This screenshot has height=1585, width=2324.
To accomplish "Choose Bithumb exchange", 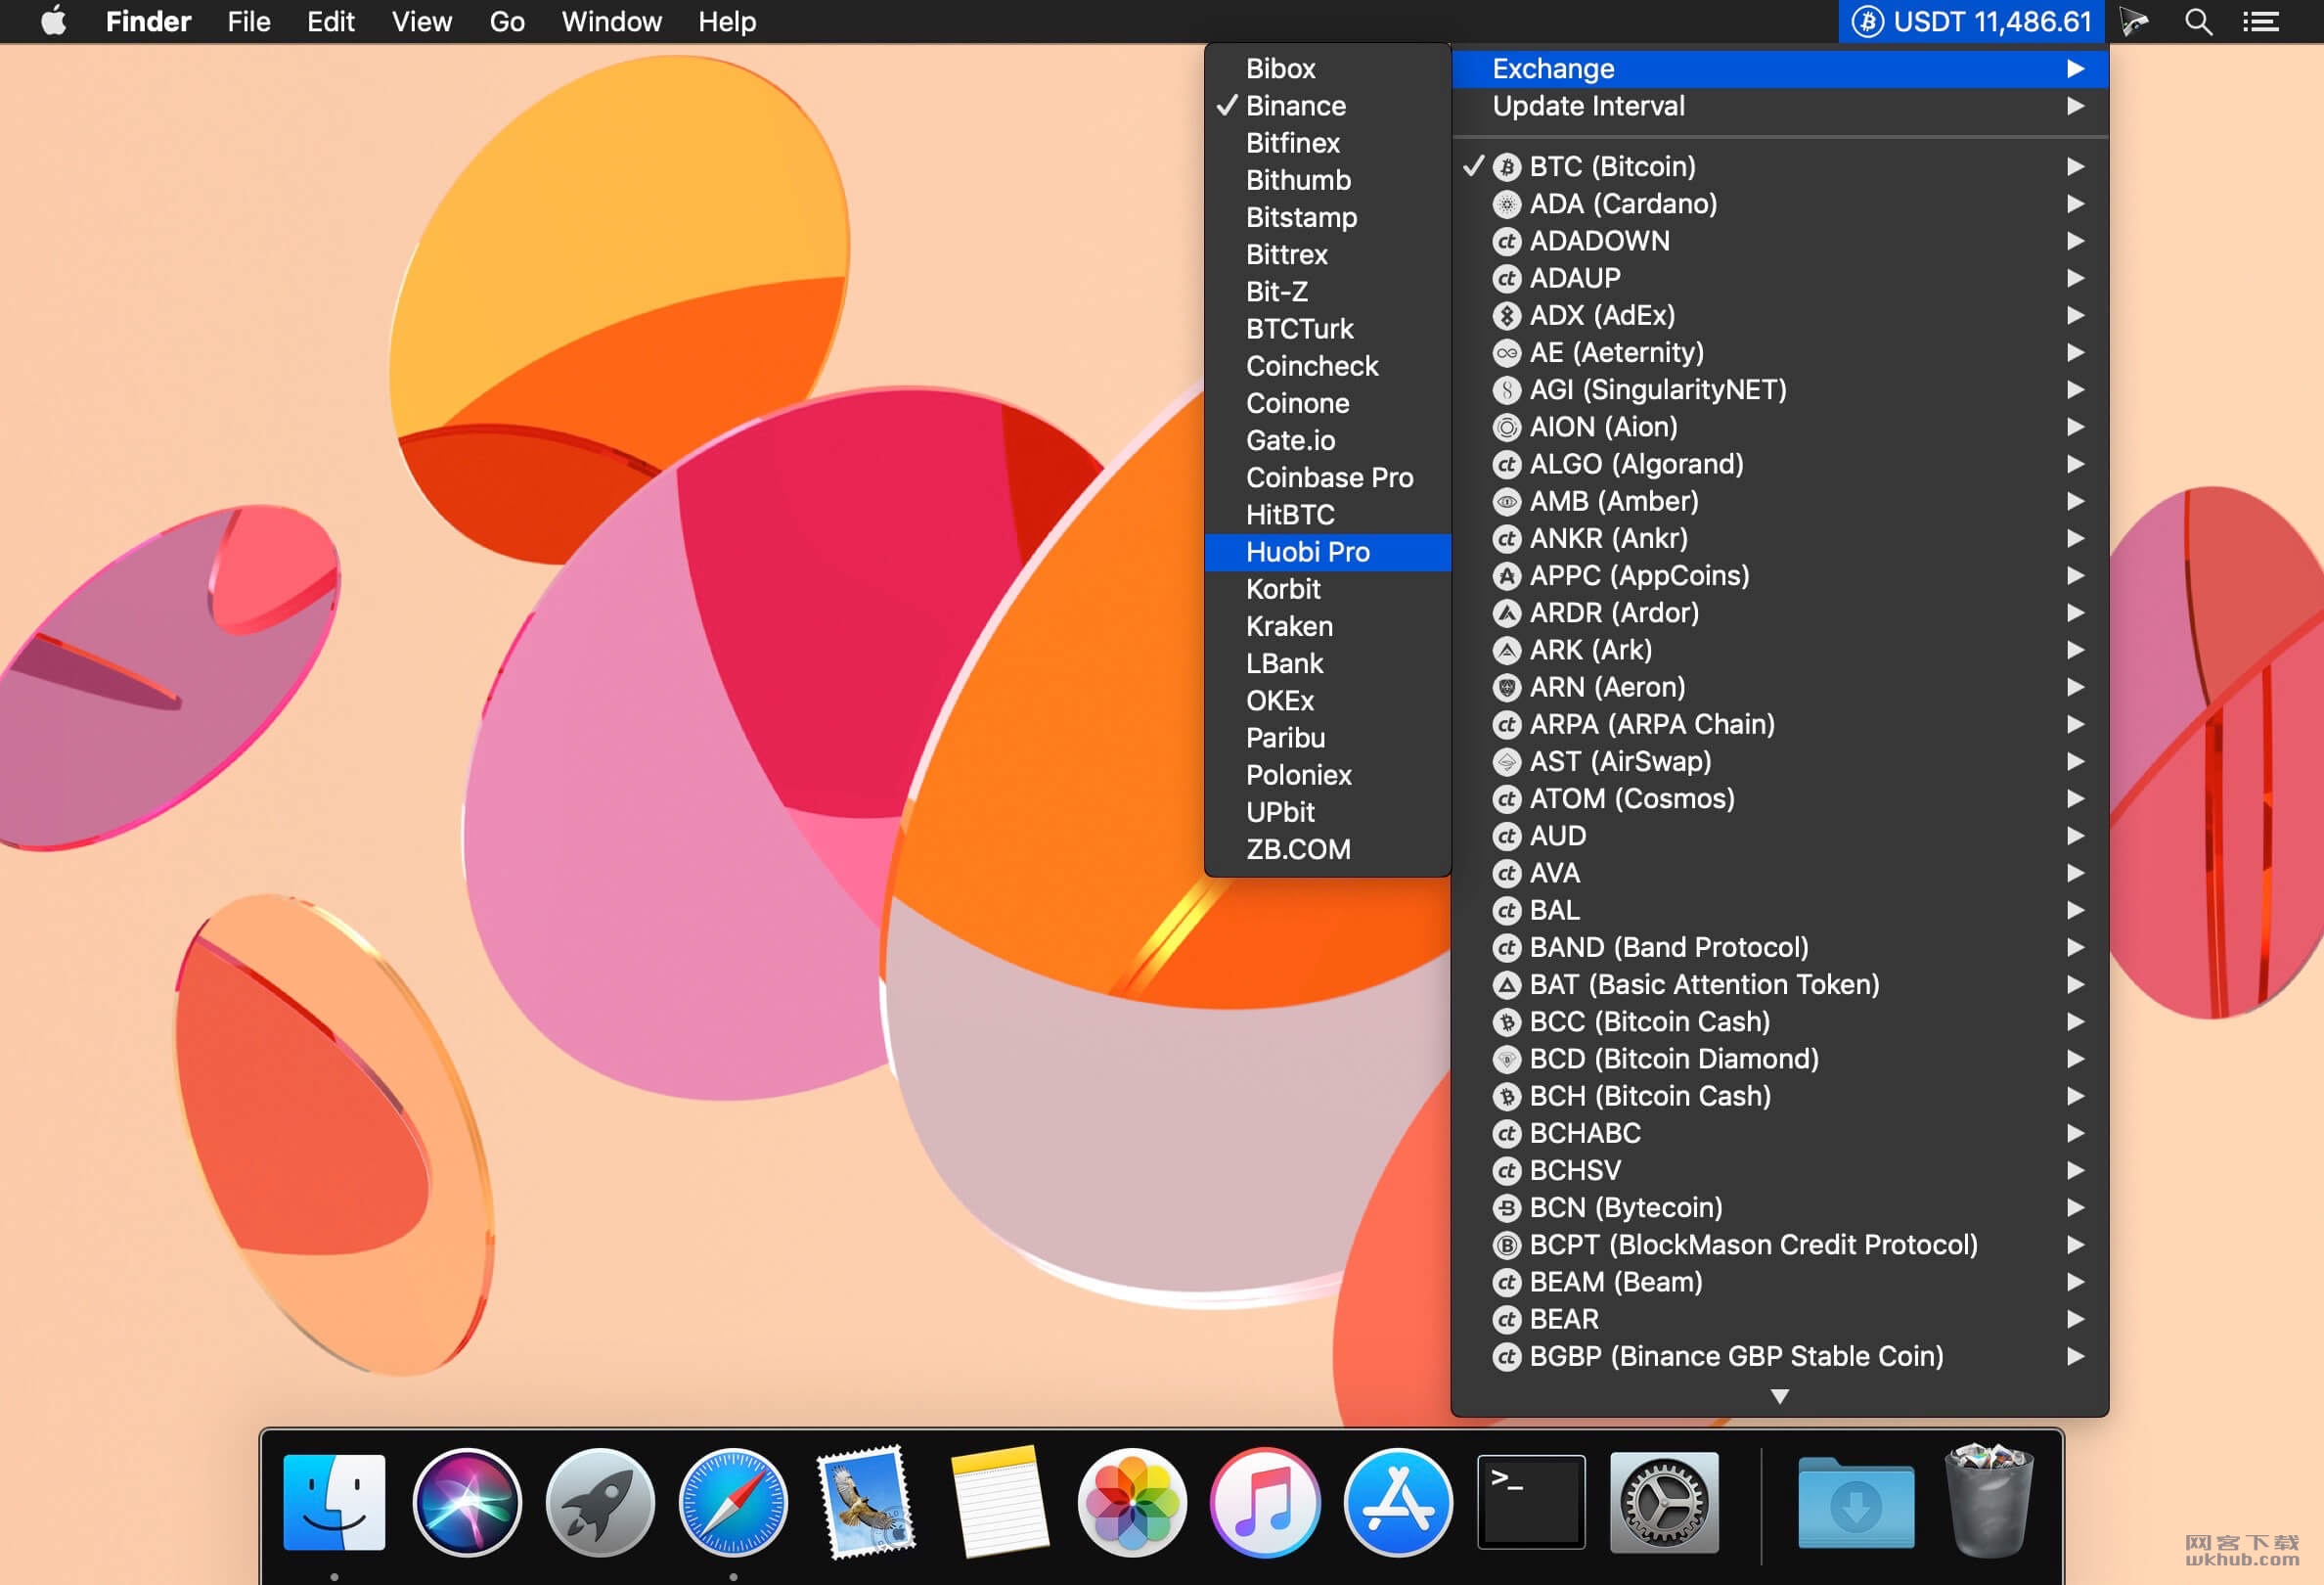I will click(1328, 180).
